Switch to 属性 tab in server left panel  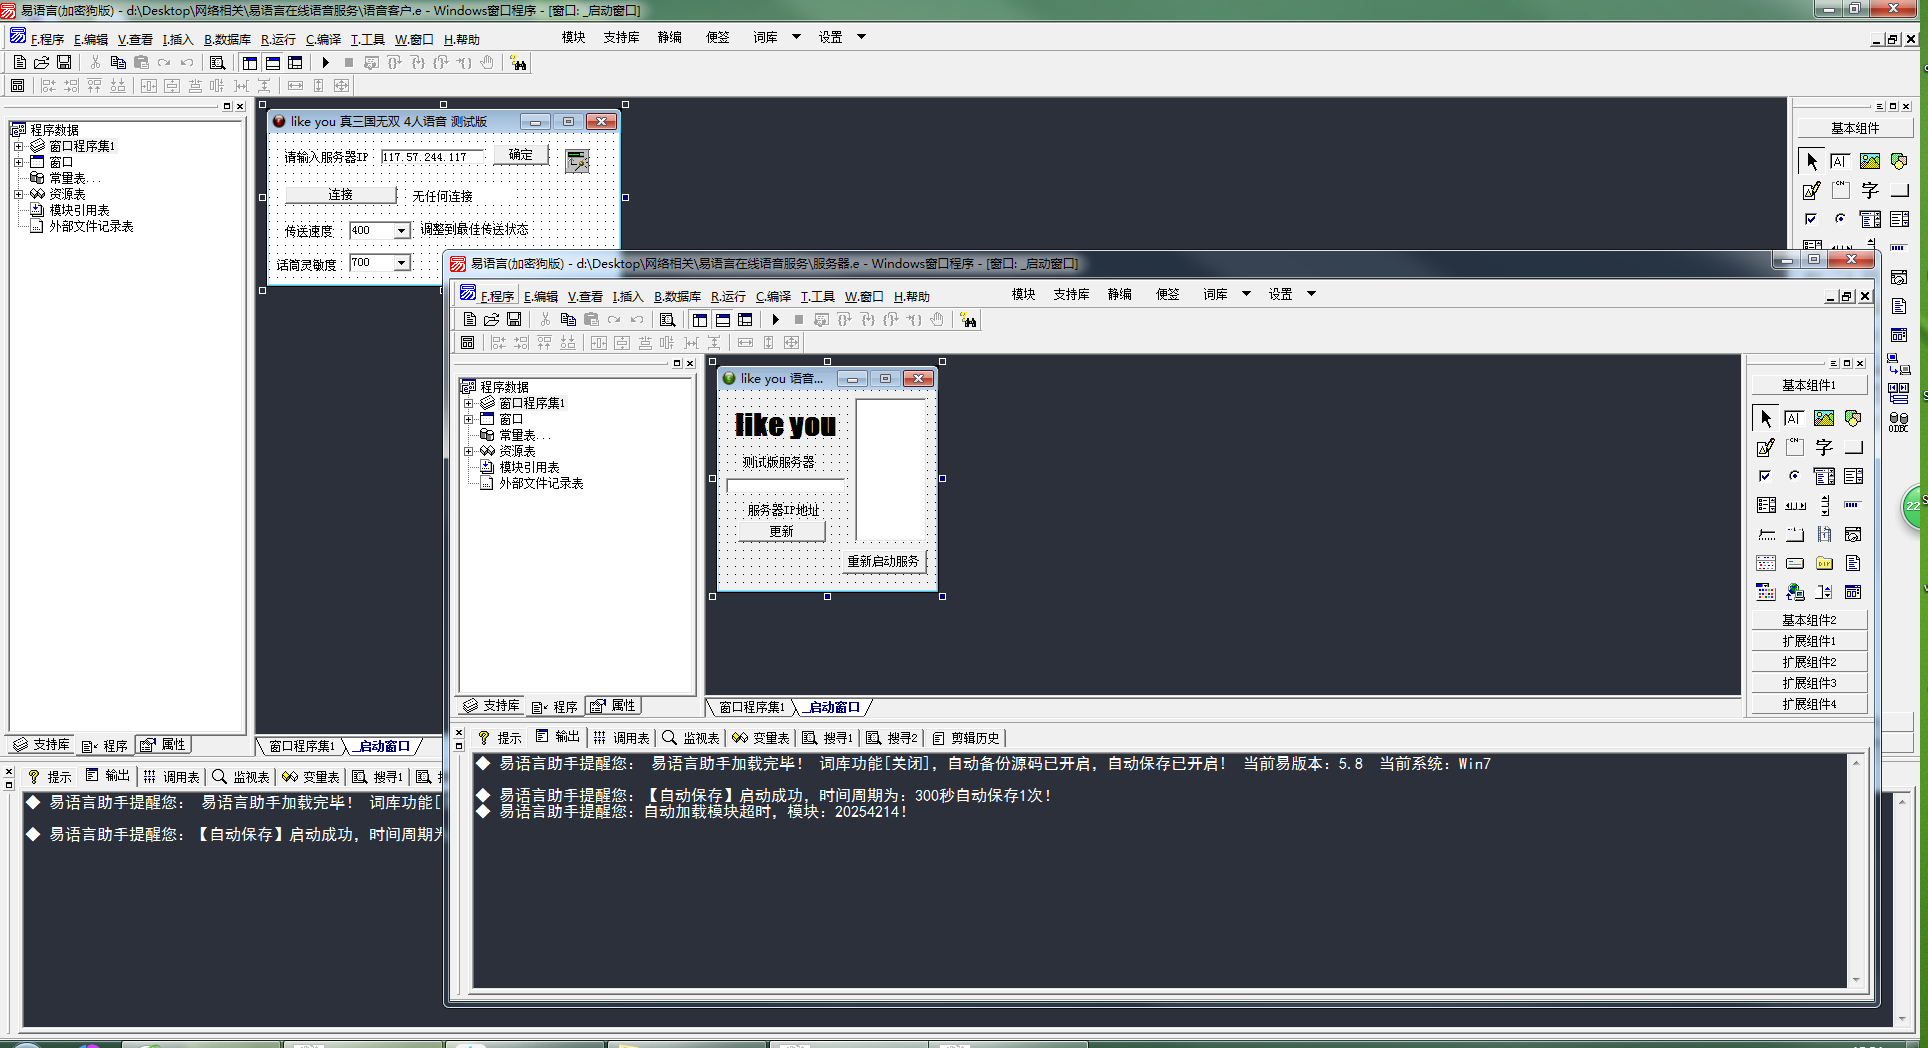point(613,706)
